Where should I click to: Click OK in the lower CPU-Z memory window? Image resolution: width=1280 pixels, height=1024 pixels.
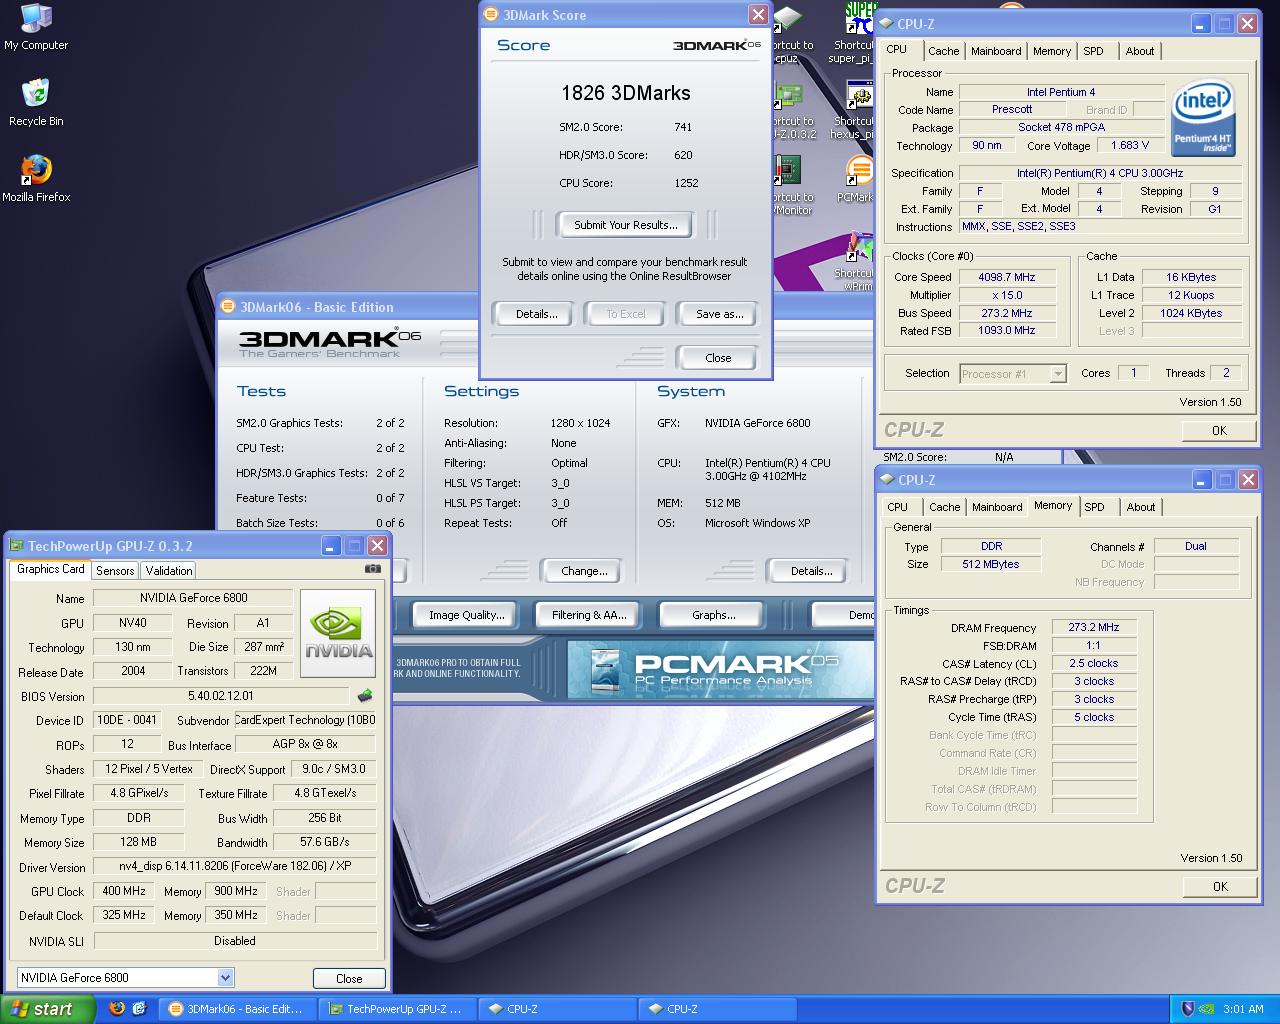click(1220, 886)
